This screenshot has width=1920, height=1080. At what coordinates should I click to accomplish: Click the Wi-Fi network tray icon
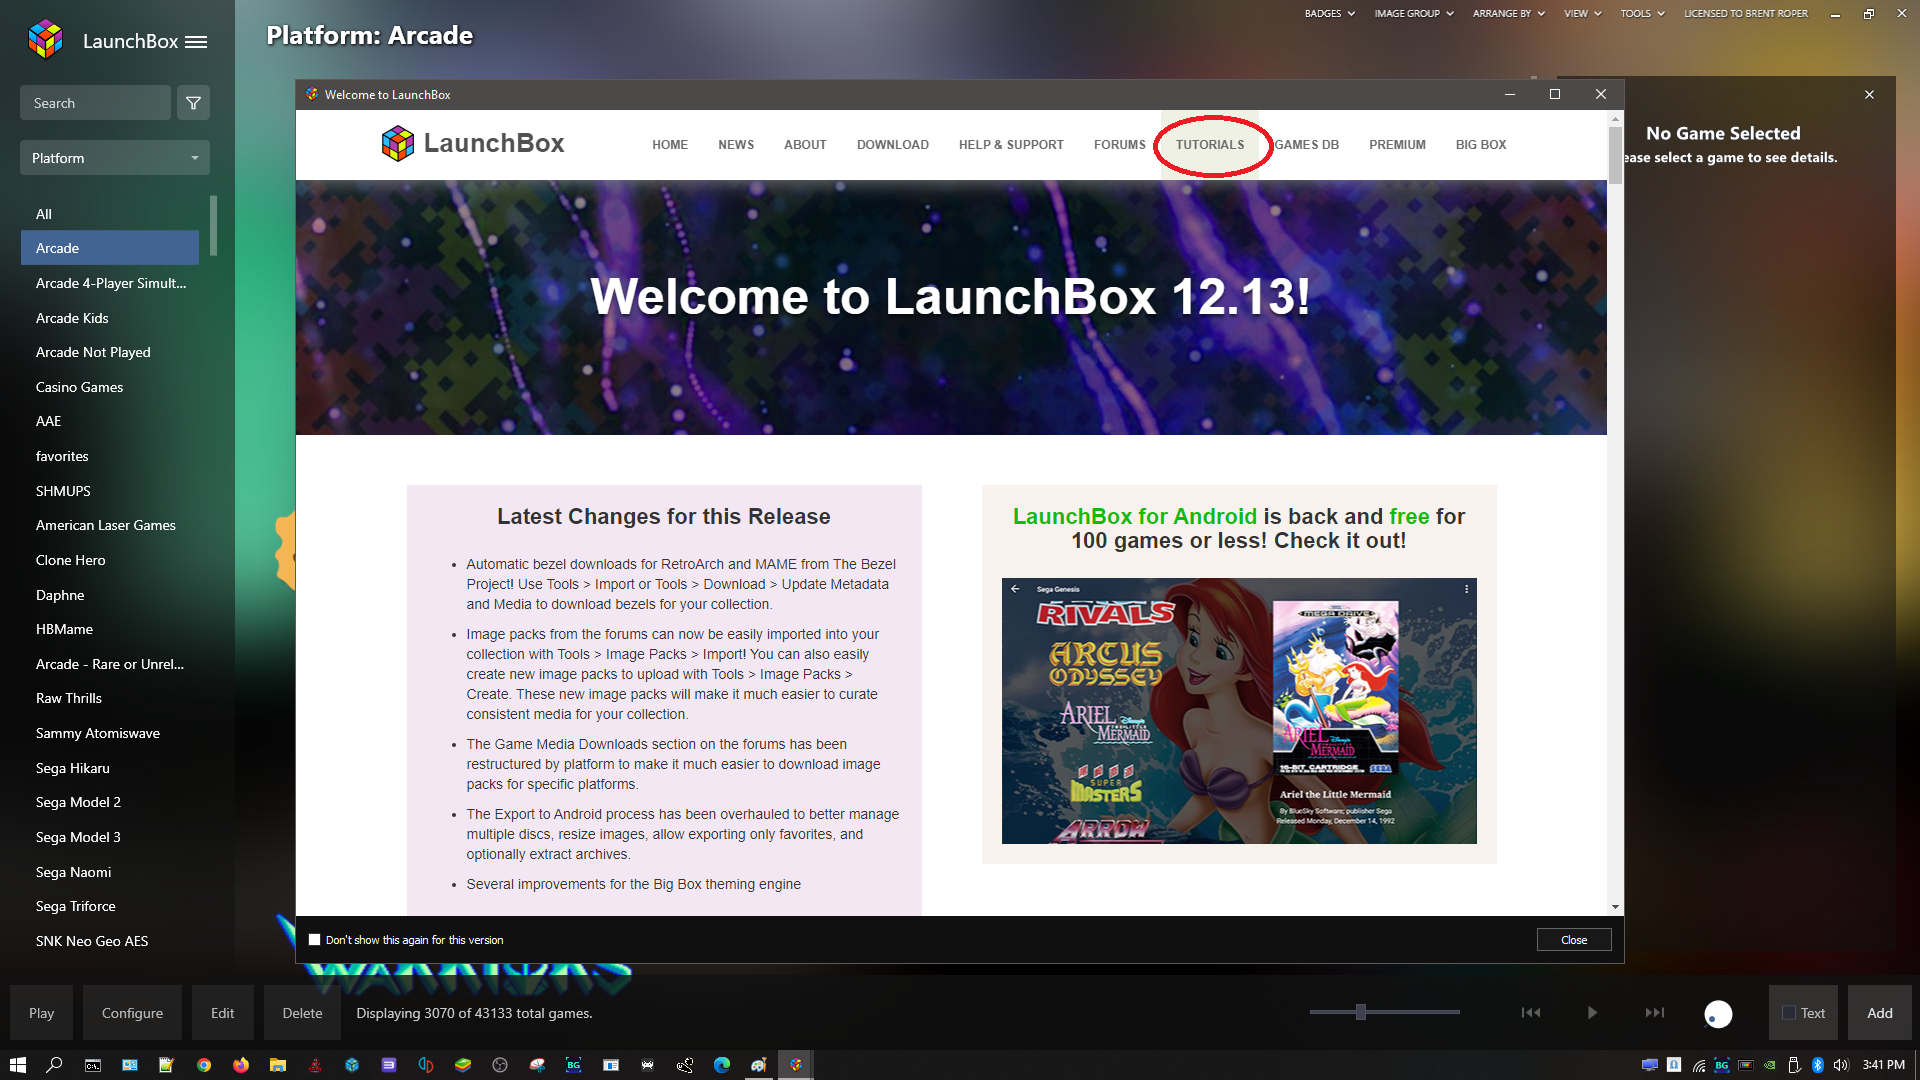pyautogui.click(x=1698, y=1065)
